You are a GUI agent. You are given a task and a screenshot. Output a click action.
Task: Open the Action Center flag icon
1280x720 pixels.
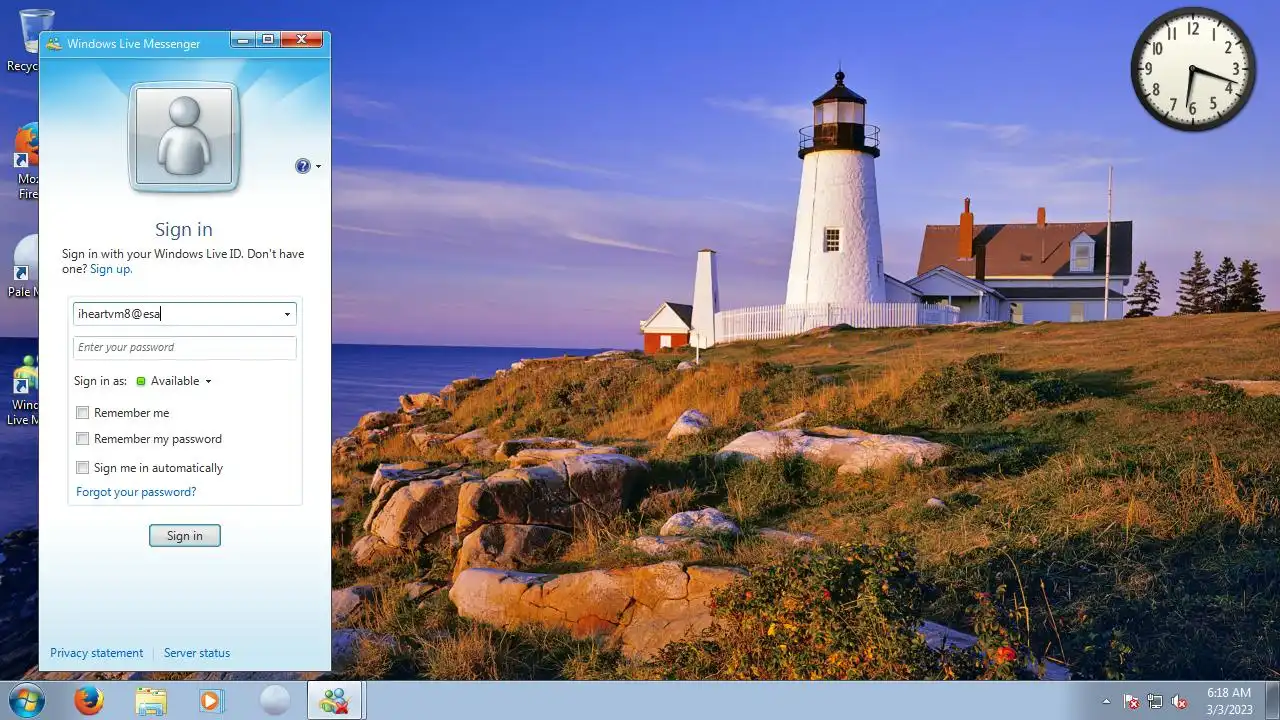click(x=1132, y=701)
